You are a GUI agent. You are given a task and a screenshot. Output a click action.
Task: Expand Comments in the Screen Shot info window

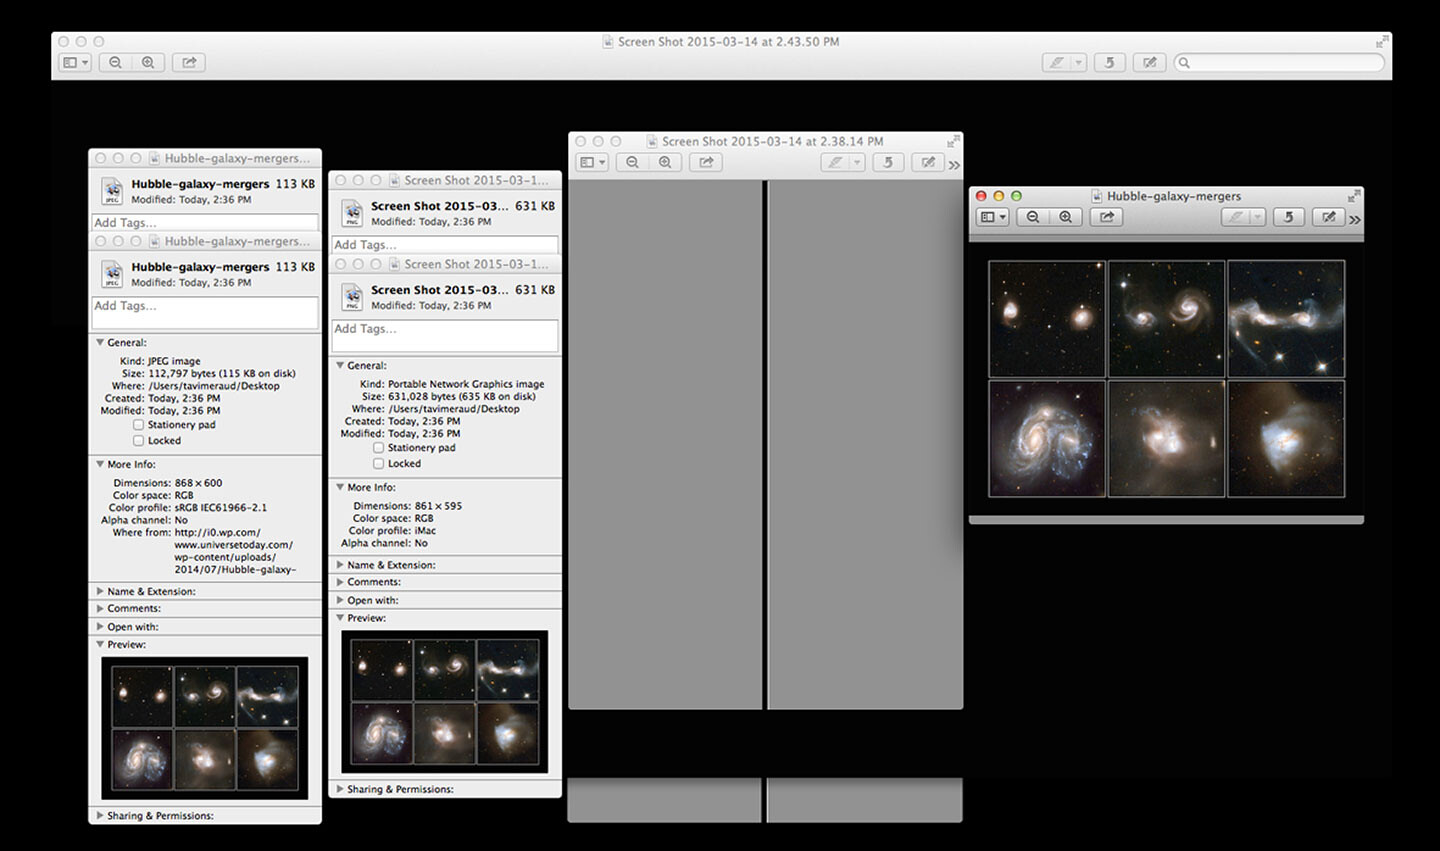[x=340, y=582]
